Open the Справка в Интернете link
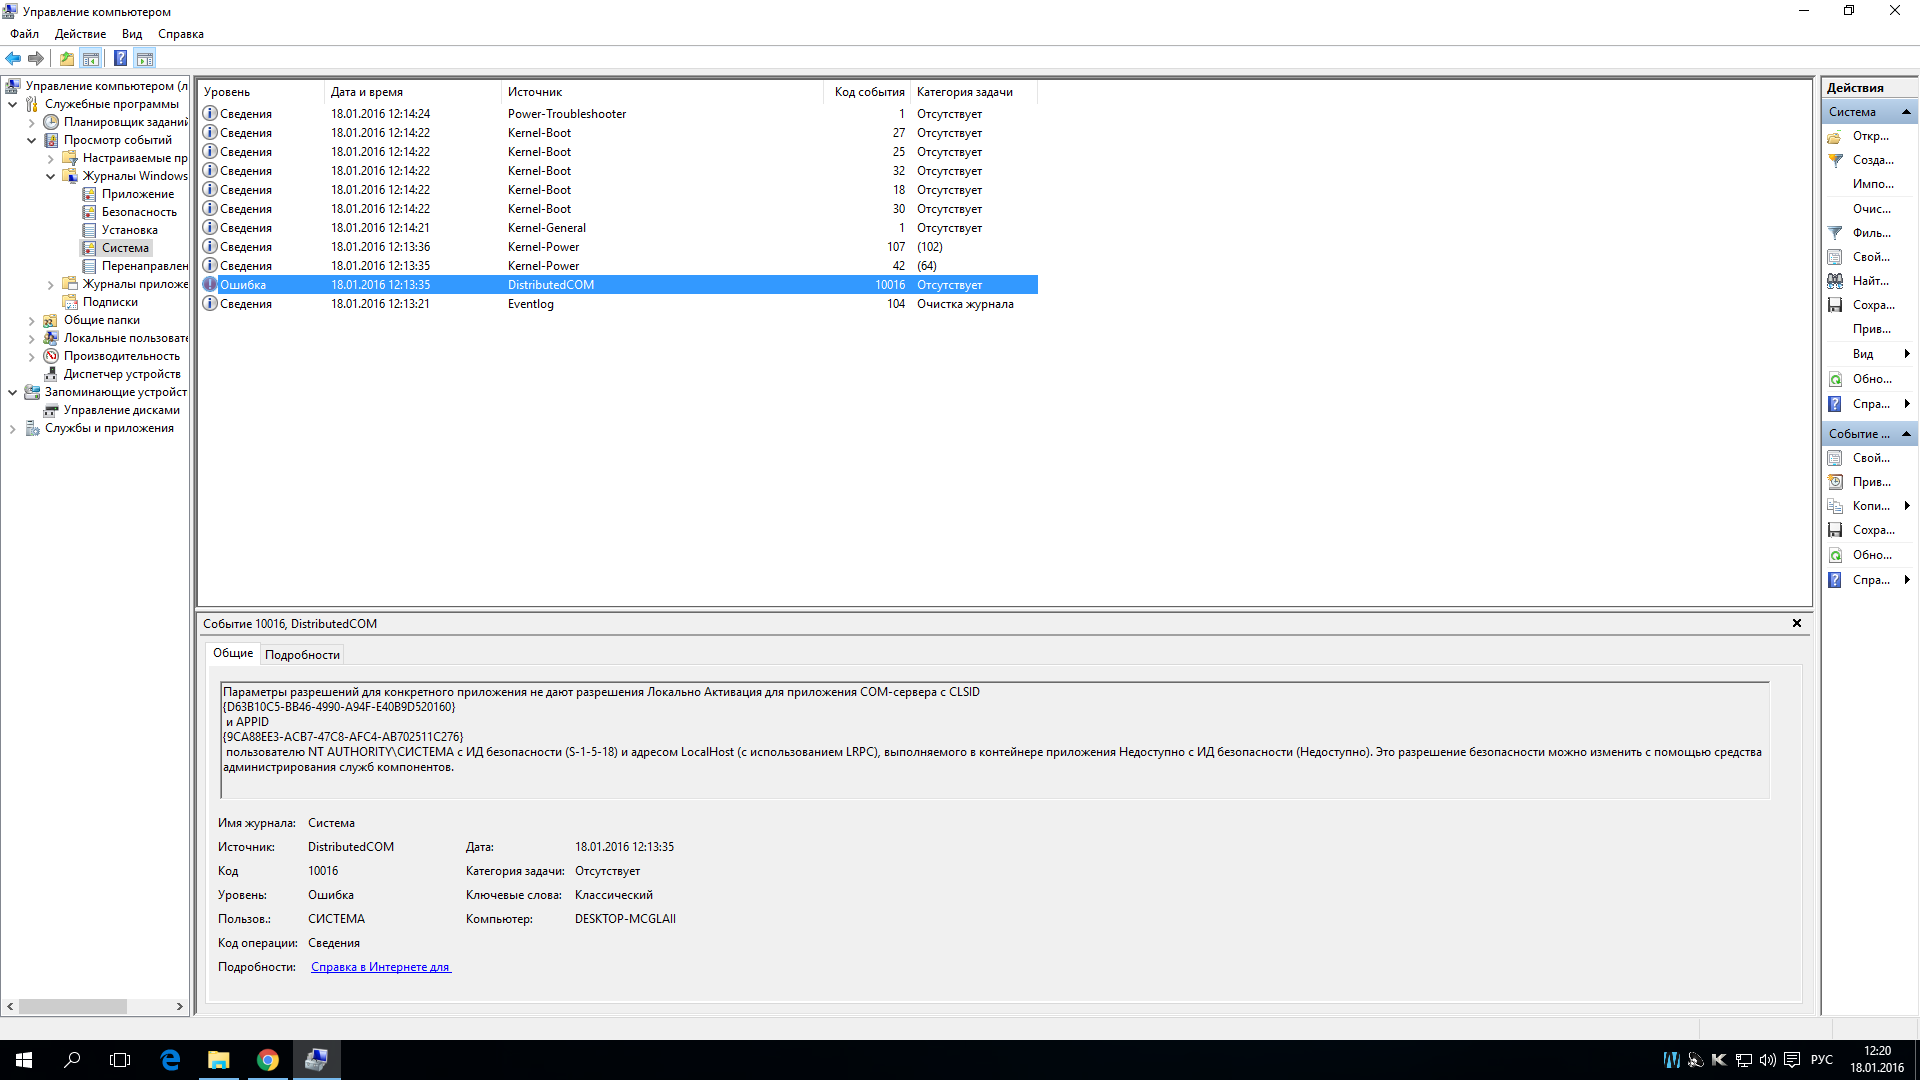The height and width of the screenshot is (1080, 1920). (380, 967)
